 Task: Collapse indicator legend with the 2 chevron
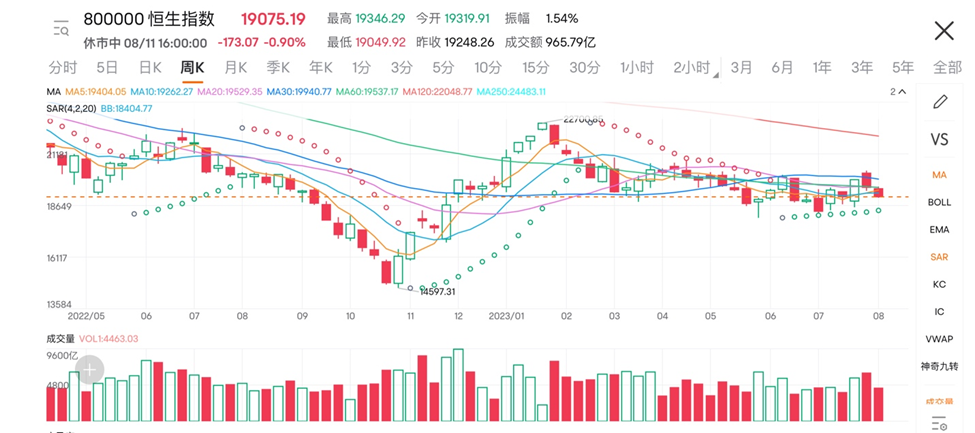(898, 91)
